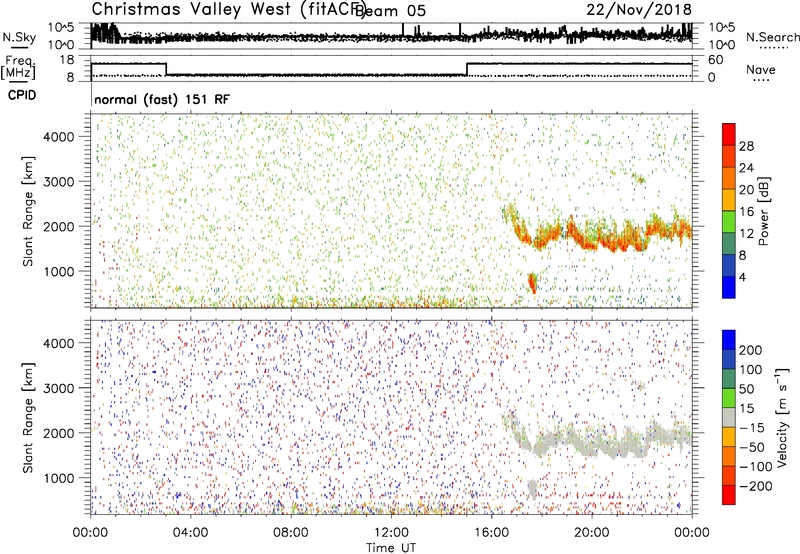800x554 pixels.
Task: Click the "Christmas Valley West (fitACF)" title
Action: [228, 10]
